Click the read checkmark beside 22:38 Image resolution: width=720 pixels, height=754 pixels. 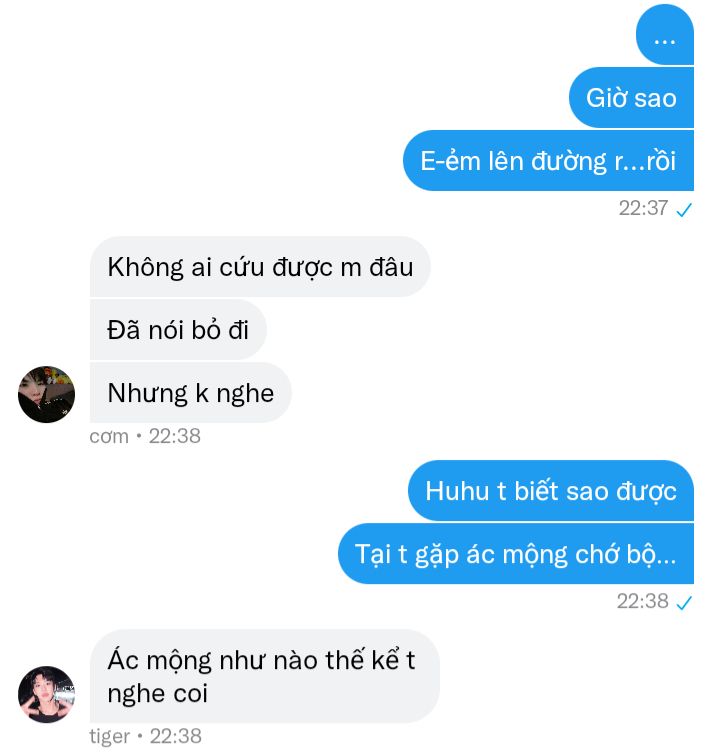[683, 603]
